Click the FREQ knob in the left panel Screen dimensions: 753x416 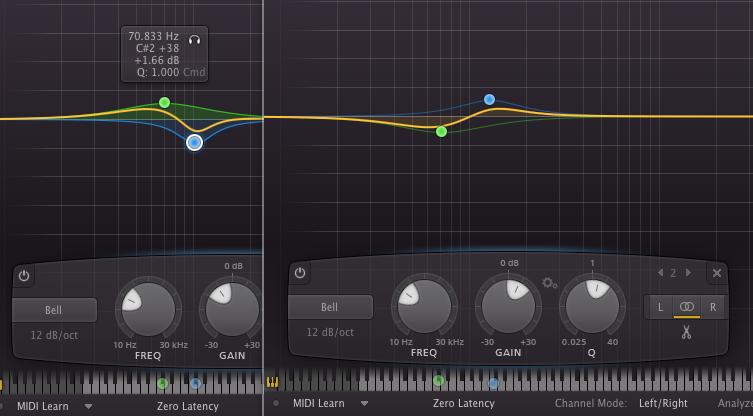148,309
